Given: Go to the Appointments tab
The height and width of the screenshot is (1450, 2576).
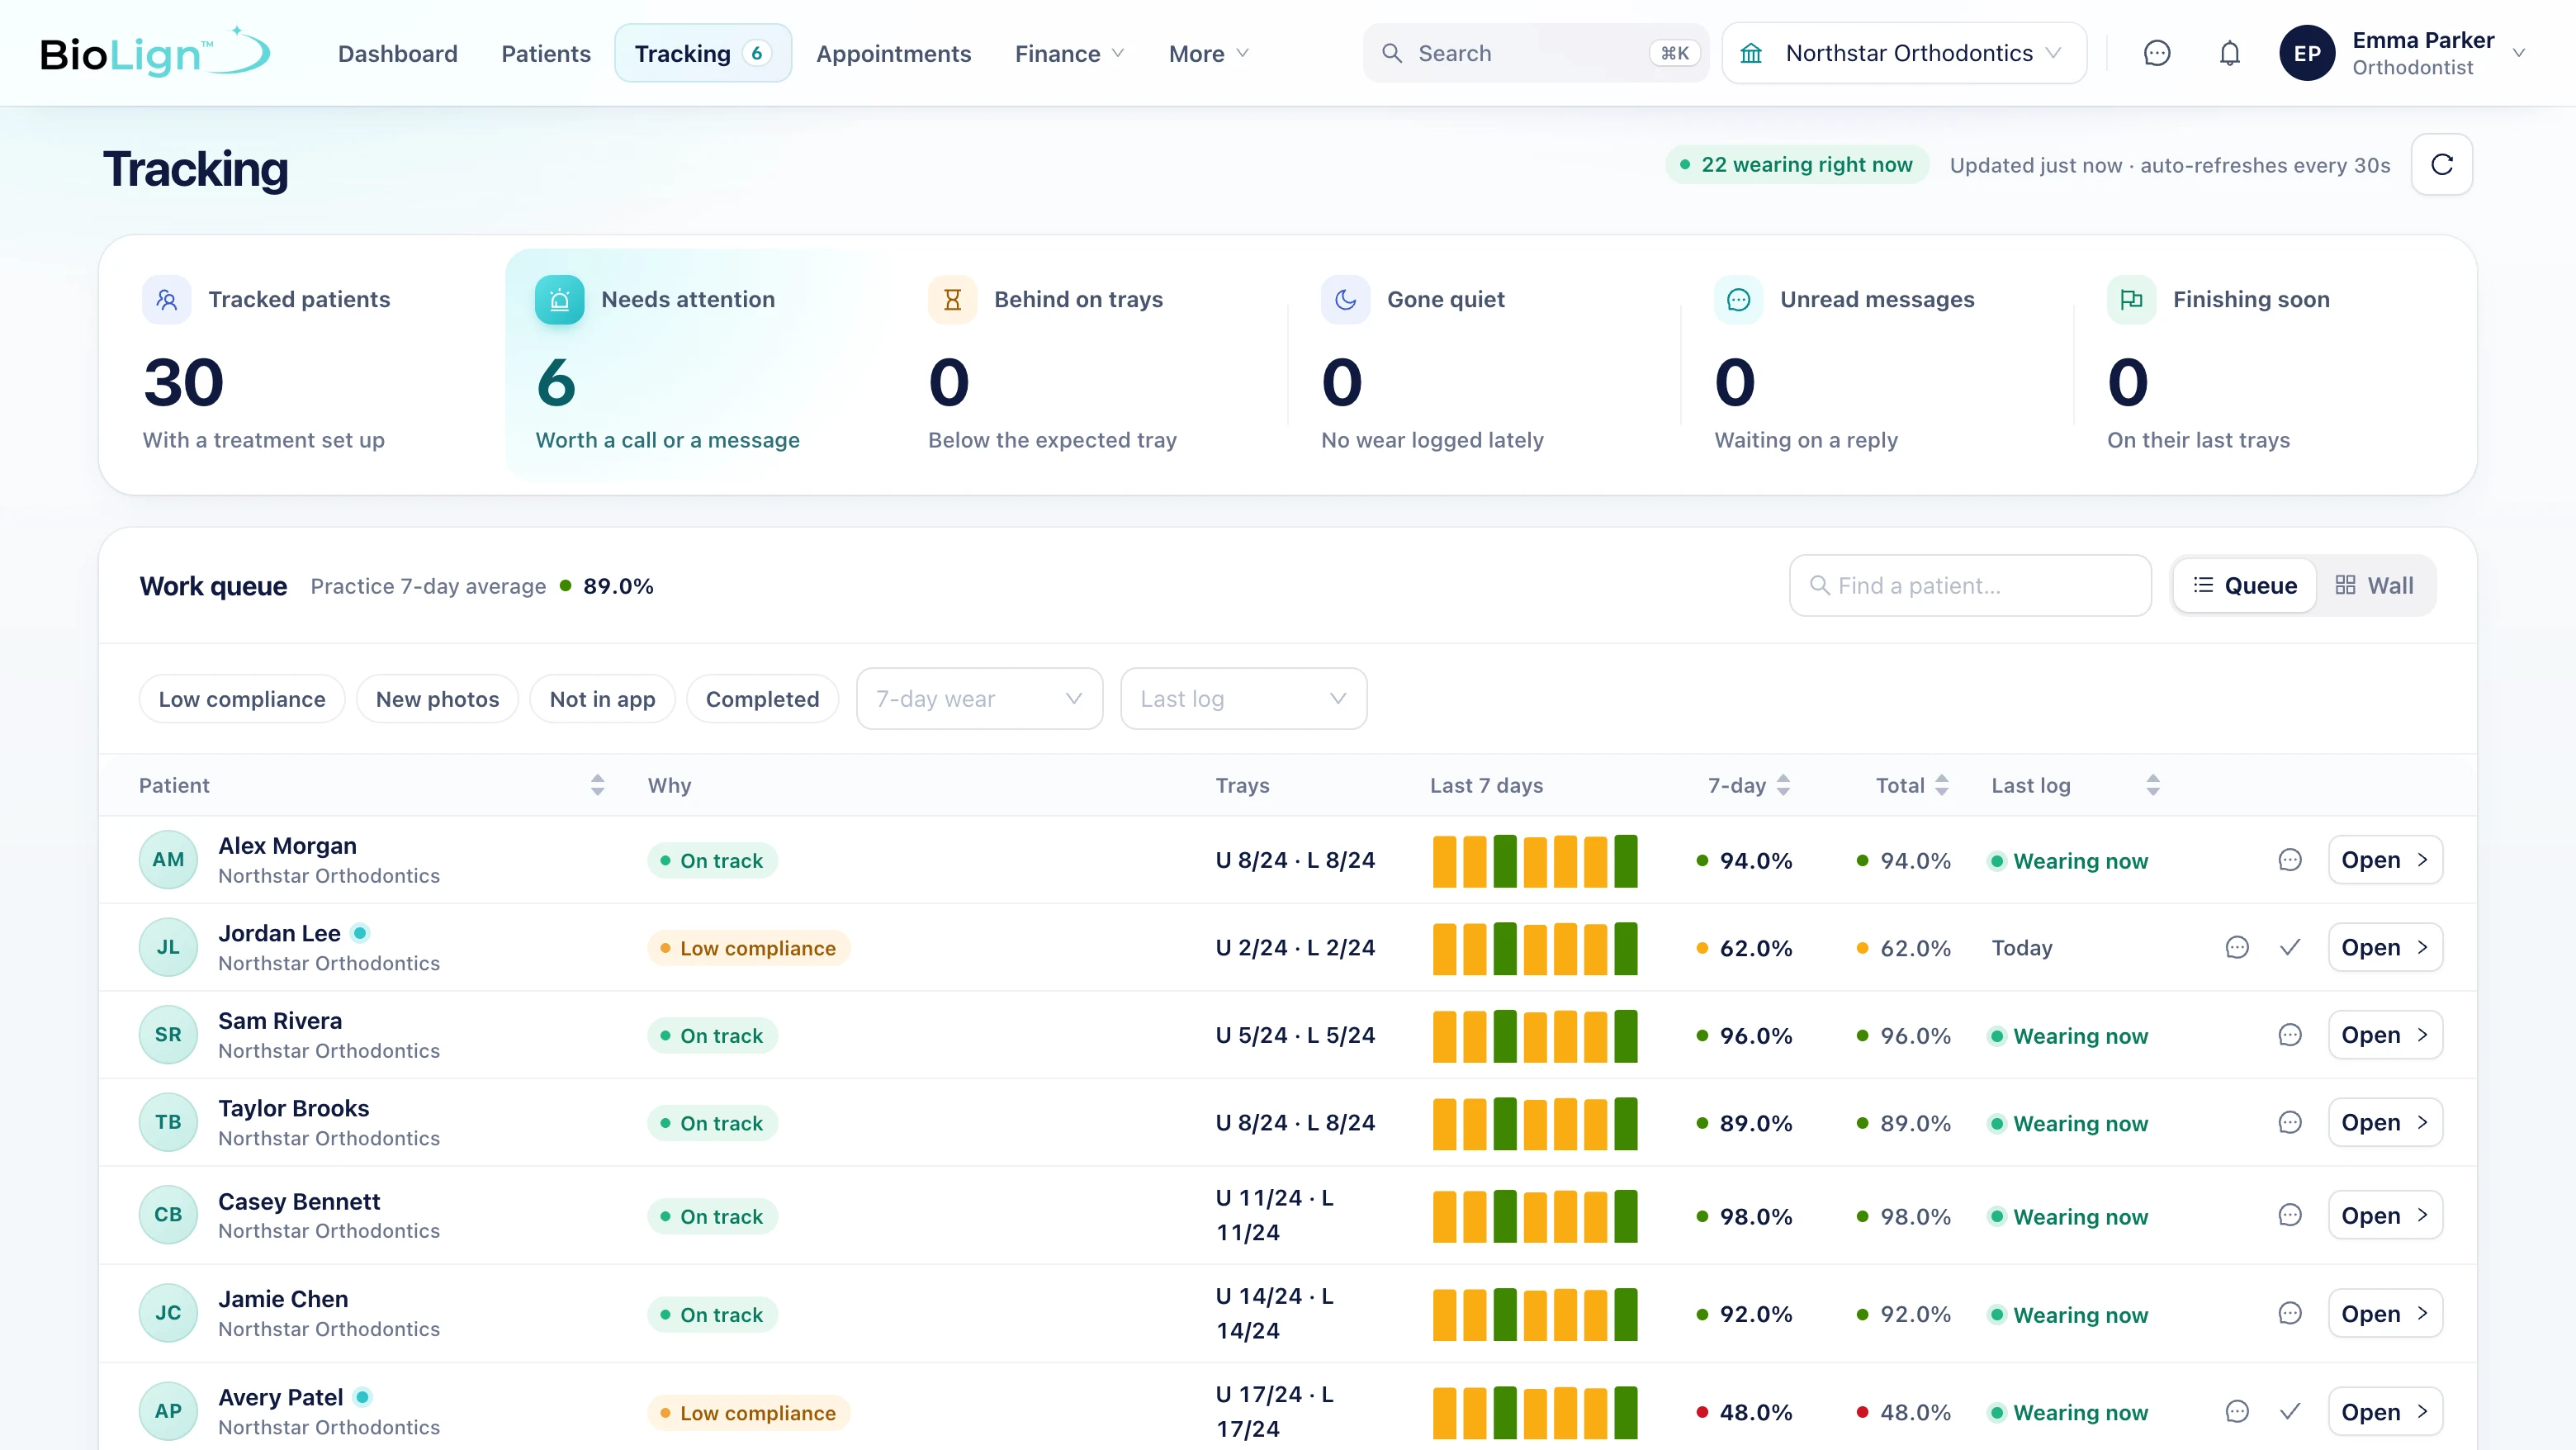Looking at the screenshot, I should click(x=893, y=53).
